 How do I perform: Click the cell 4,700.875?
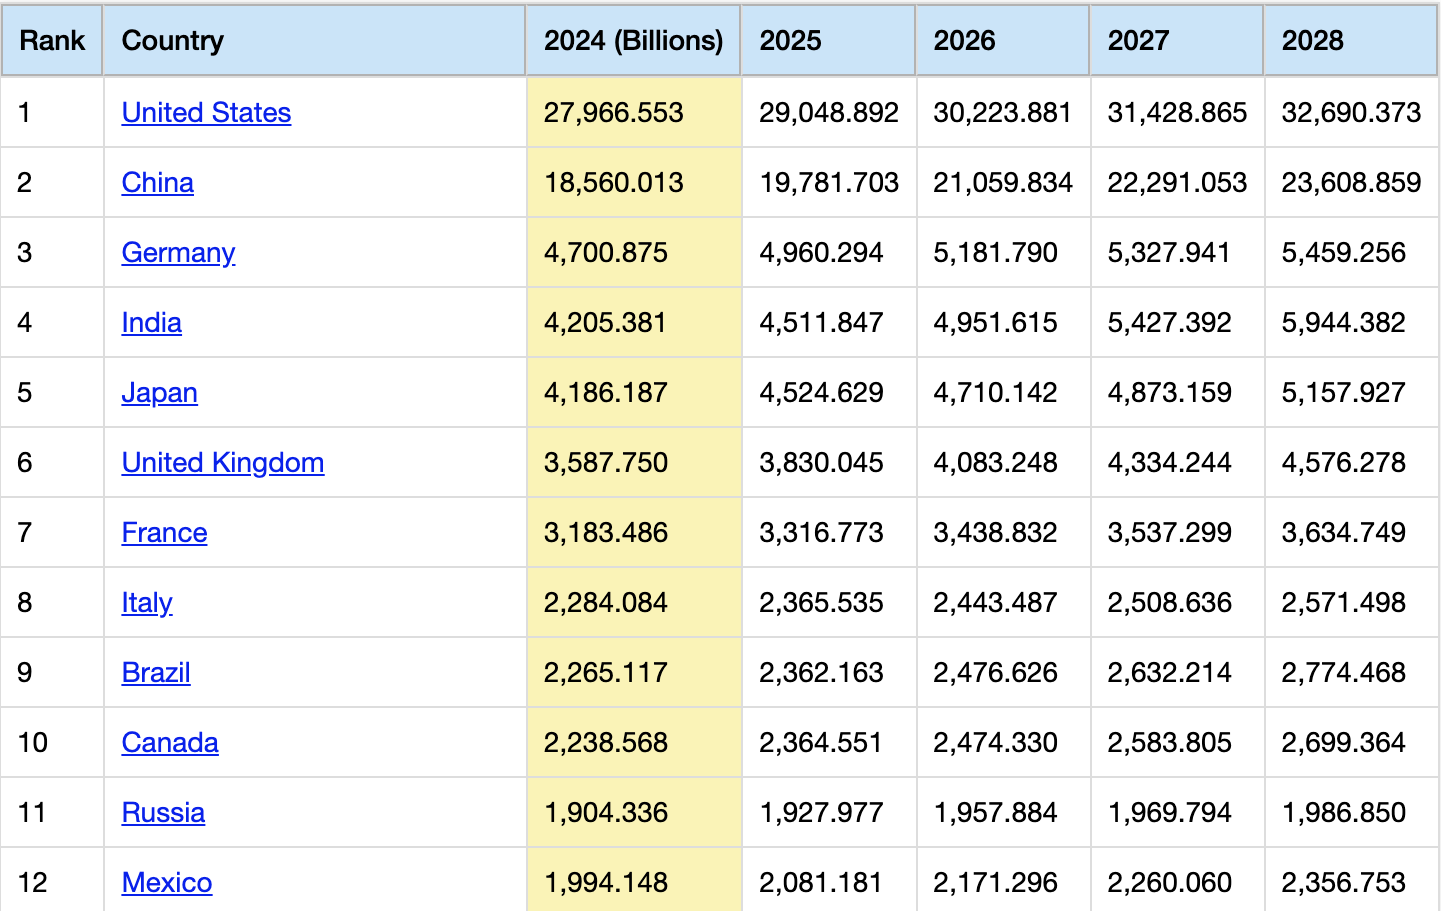click(x=634, y=253)
